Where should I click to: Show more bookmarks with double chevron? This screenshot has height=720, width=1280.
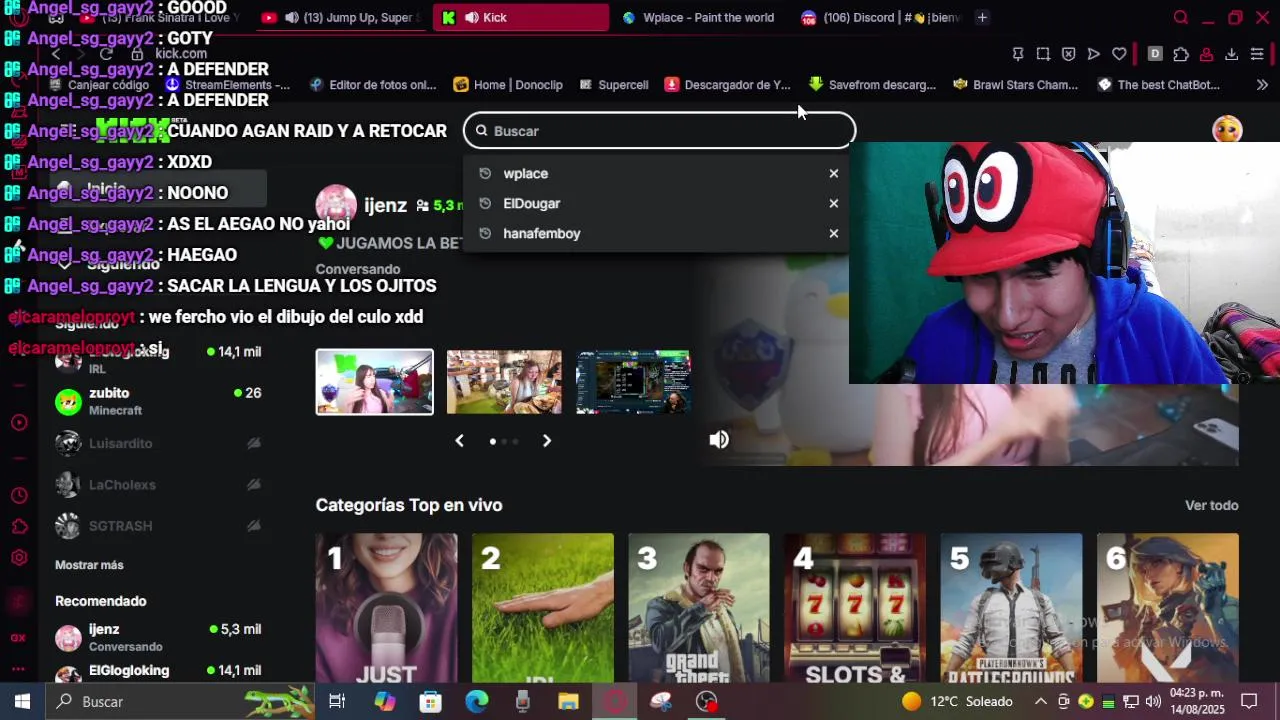(x=1262, y=85)
